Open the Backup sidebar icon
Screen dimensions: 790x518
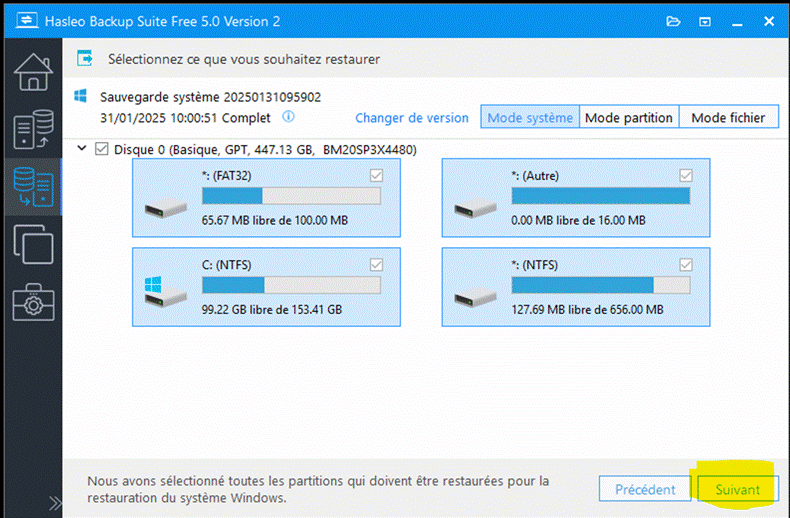(33, 129)
